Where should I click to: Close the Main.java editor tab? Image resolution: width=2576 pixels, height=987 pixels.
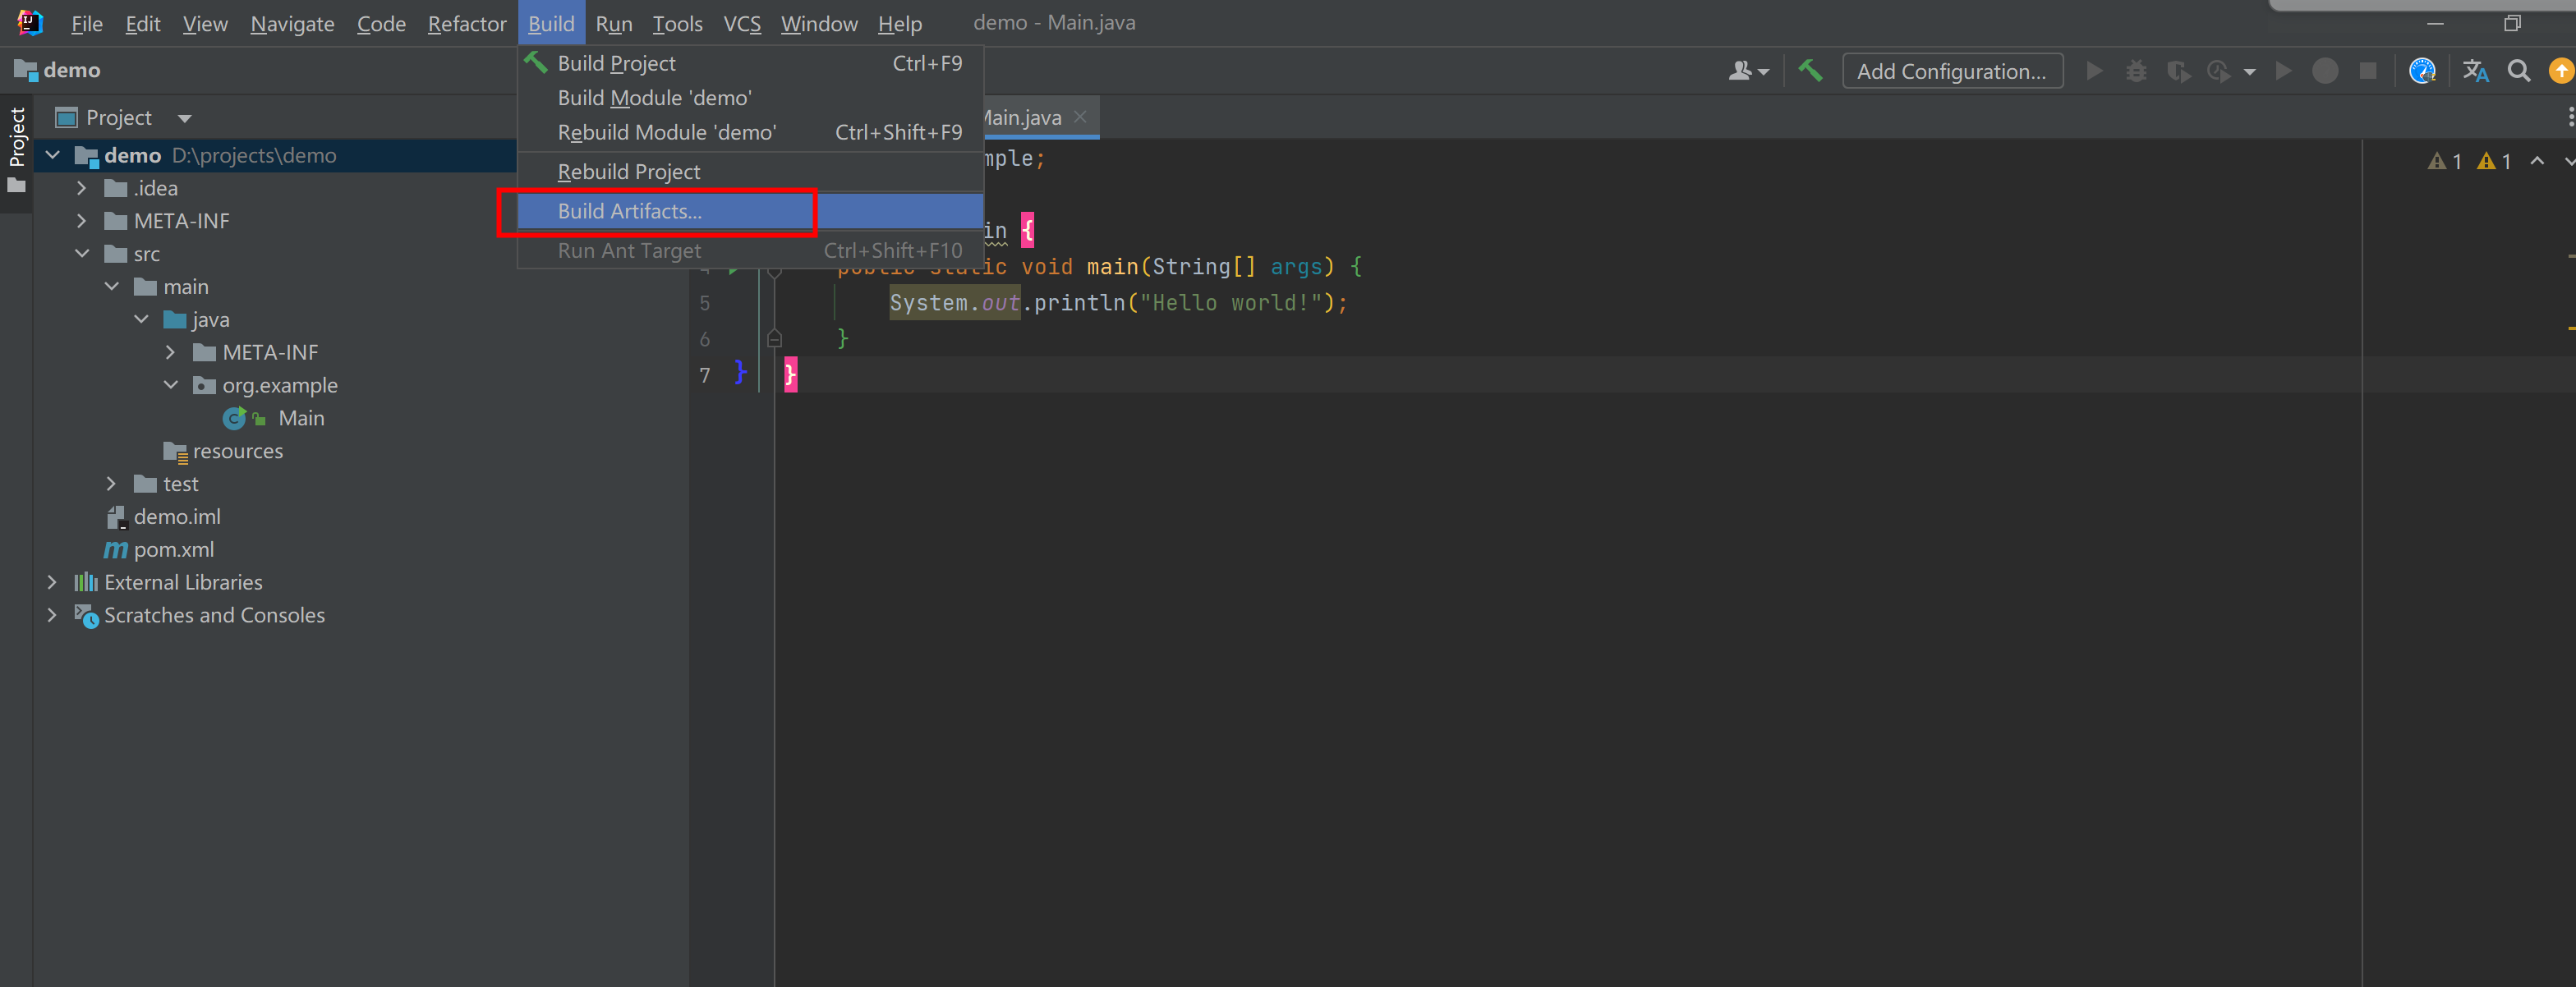1080,117
